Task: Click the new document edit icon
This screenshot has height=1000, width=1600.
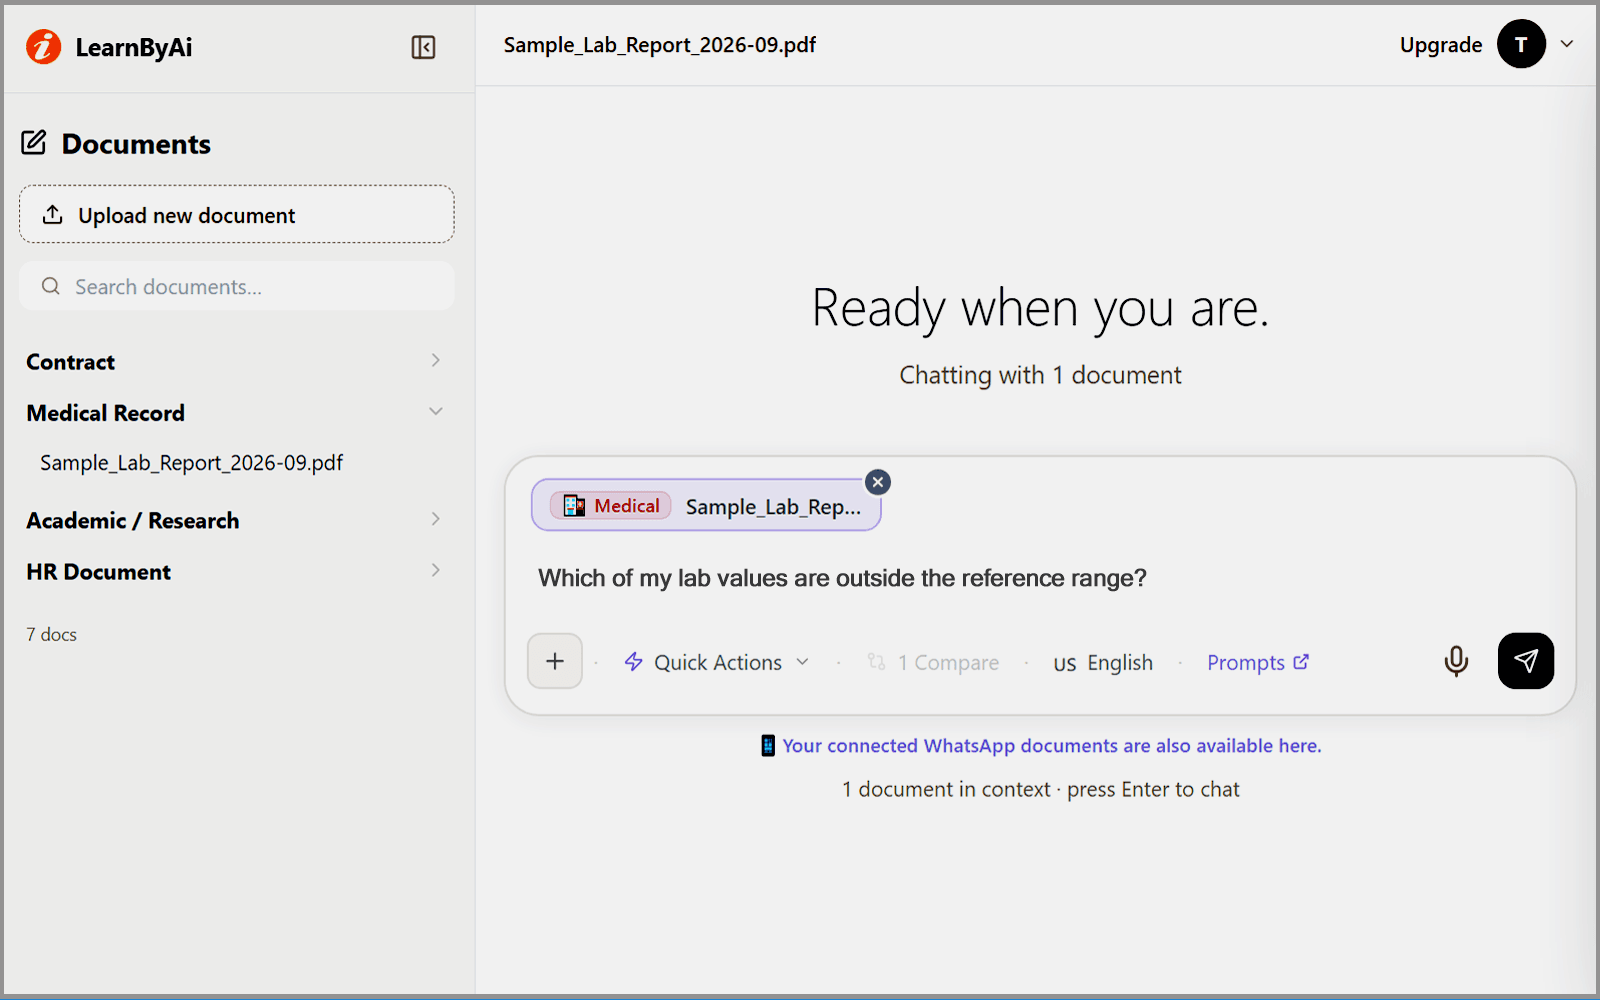Action: (34, 143)
